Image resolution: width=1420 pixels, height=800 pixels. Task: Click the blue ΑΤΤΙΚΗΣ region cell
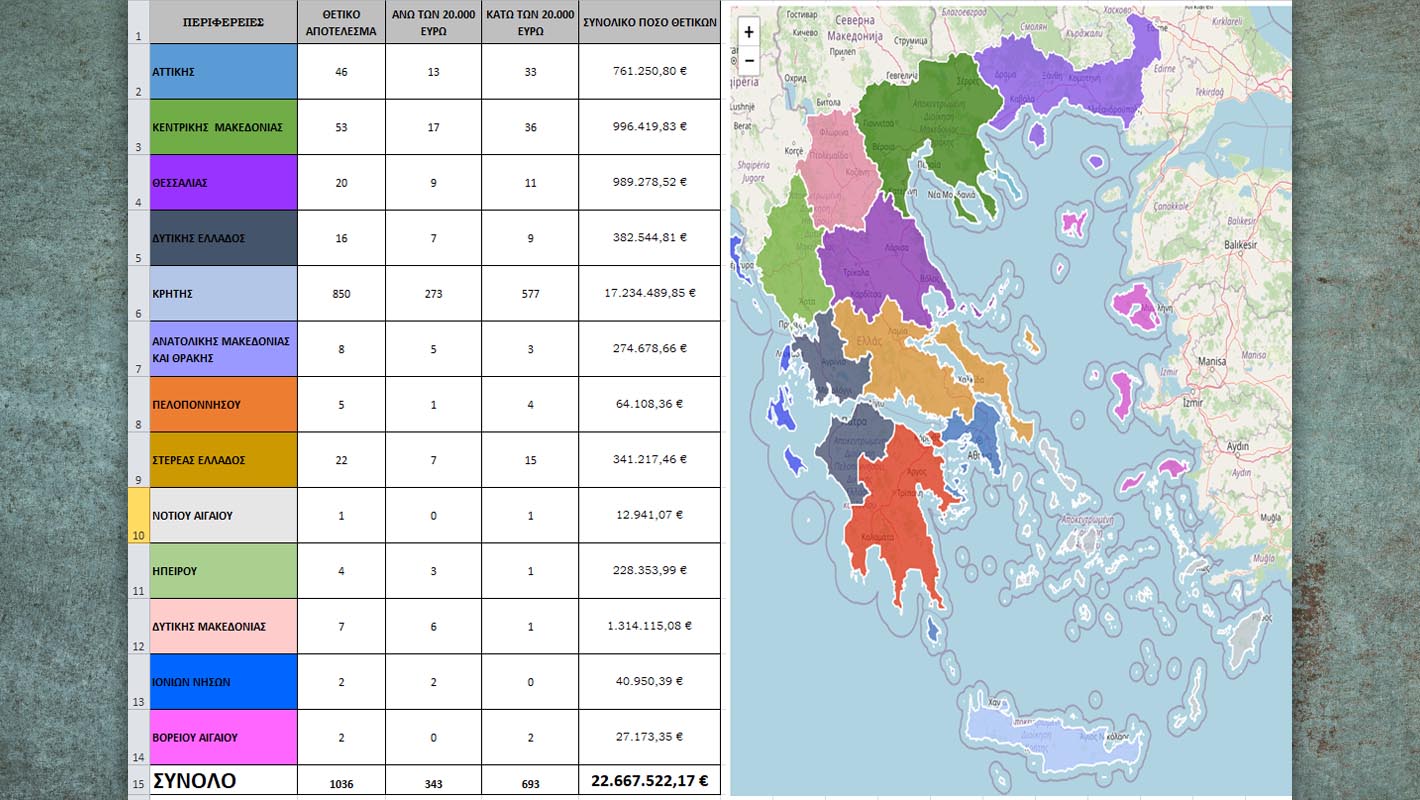(223, 72)
